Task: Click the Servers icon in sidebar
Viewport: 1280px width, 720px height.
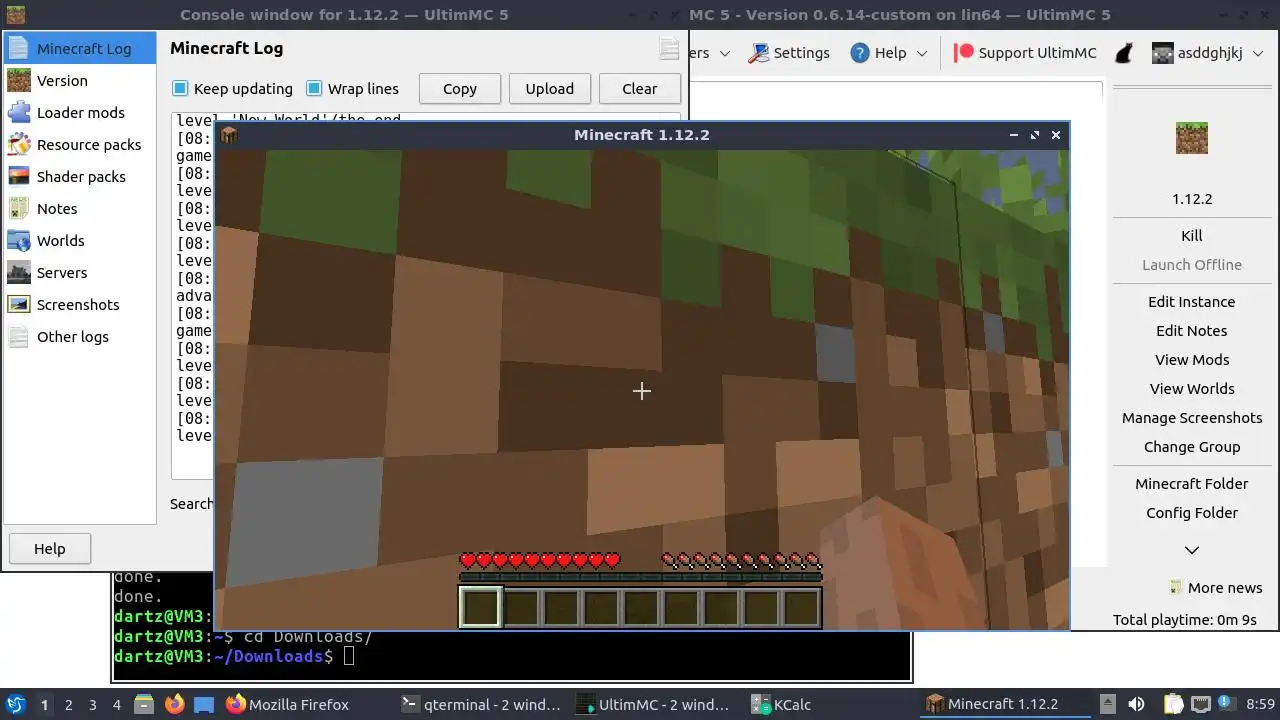Action: click(19, 273)
